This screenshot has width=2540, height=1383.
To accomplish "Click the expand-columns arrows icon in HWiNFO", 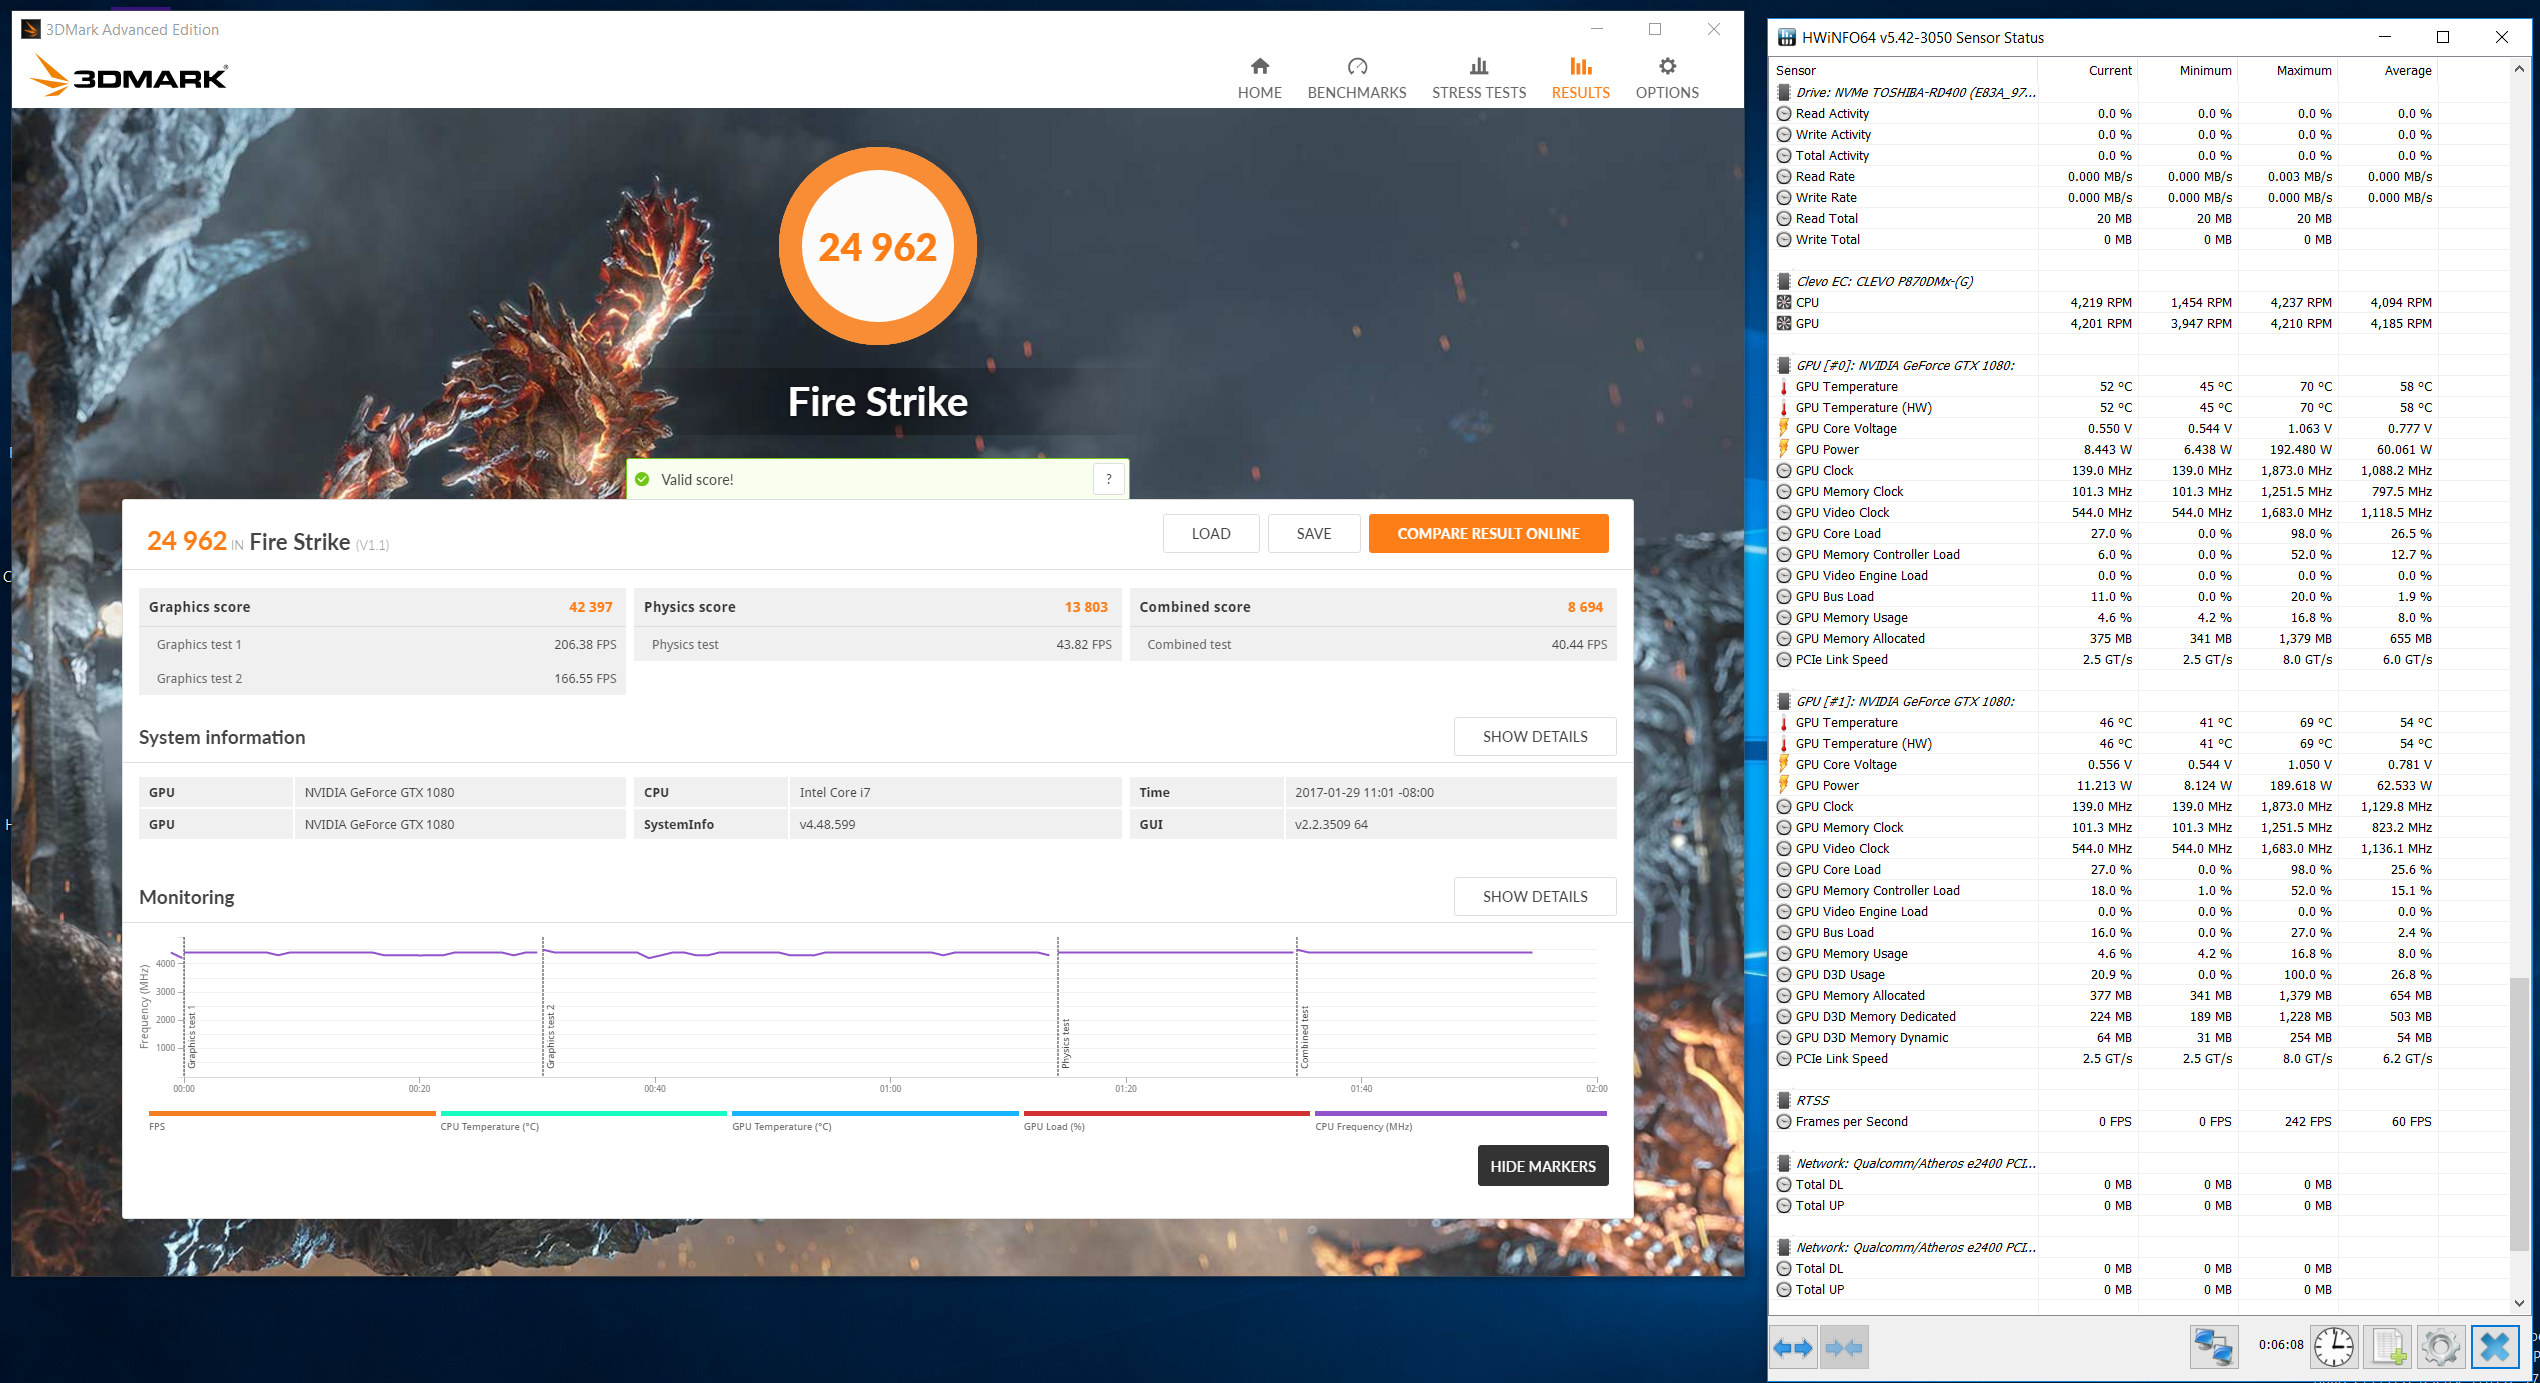I will click(1793, 1348).
